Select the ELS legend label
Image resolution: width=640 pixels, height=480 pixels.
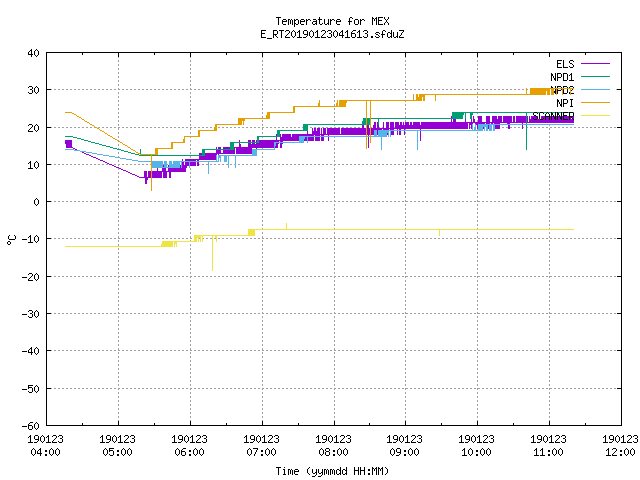coord(565,64)
